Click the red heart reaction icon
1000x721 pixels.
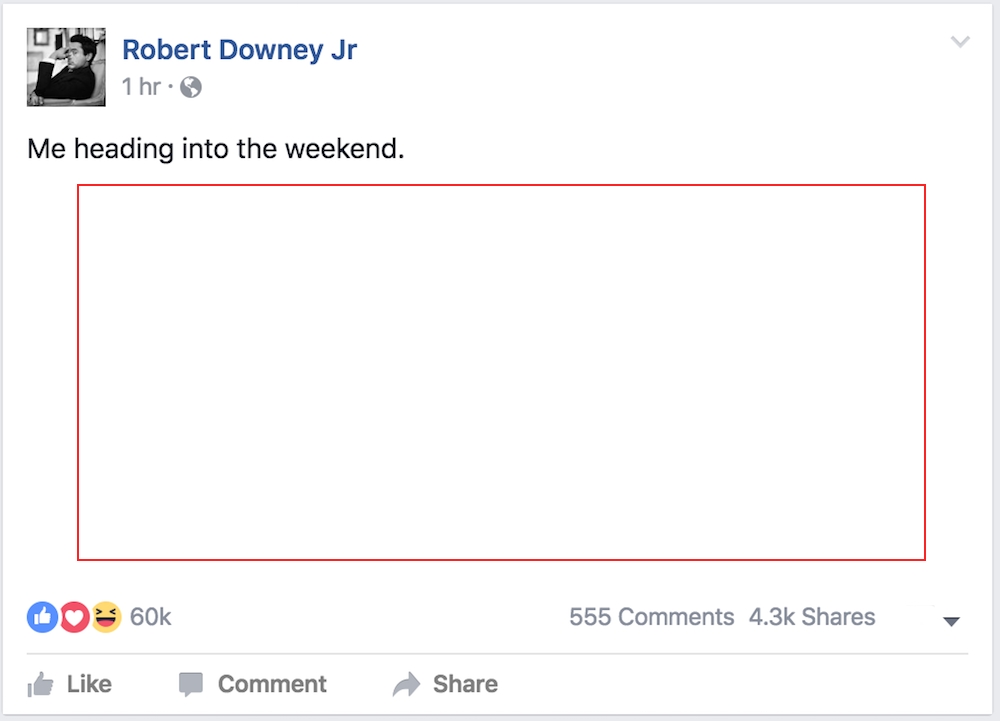(x=75, y=617)
